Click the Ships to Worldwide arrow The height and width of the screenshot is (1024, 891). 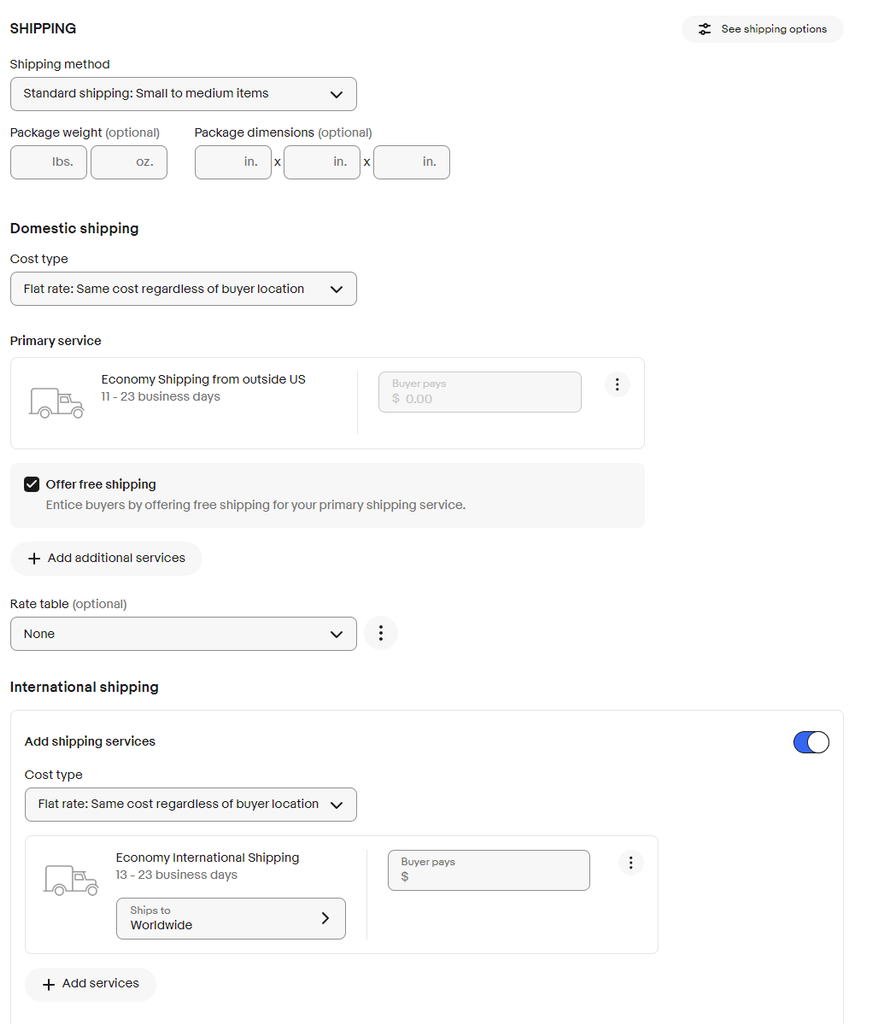[x=325, y=918]
